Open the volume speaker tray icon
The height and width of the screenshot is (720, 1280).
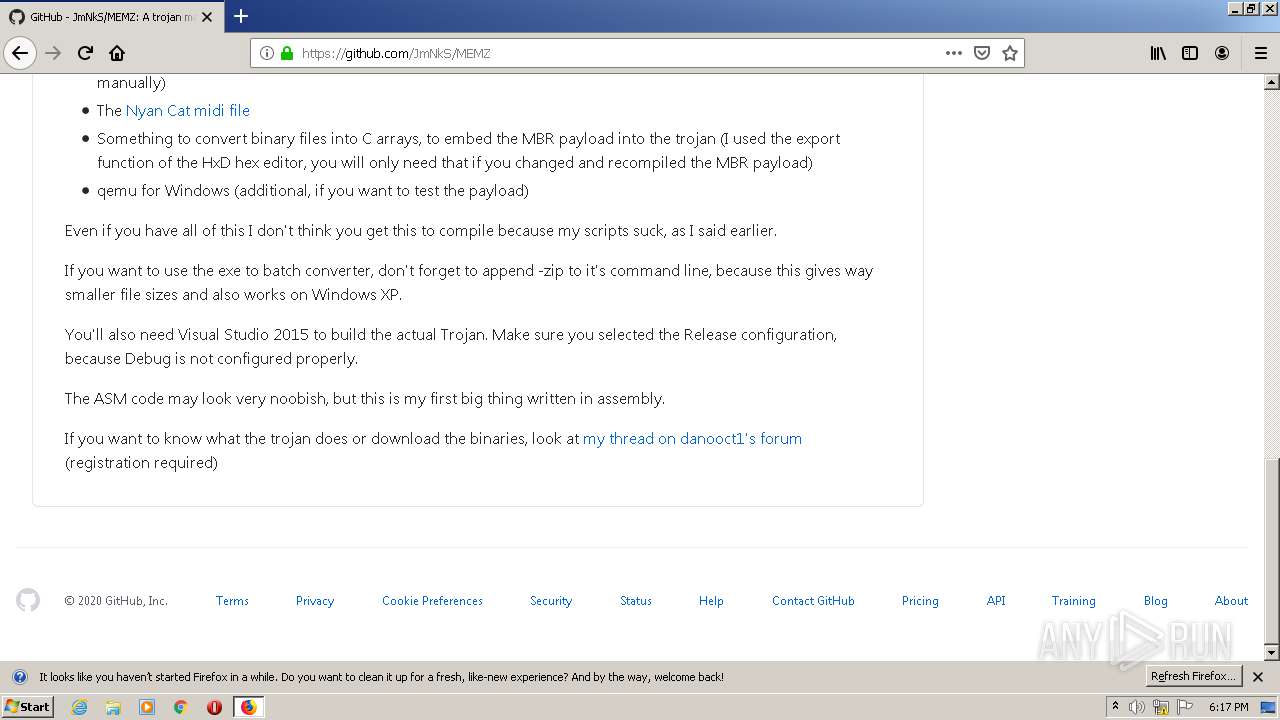[x=1137, y=707]
